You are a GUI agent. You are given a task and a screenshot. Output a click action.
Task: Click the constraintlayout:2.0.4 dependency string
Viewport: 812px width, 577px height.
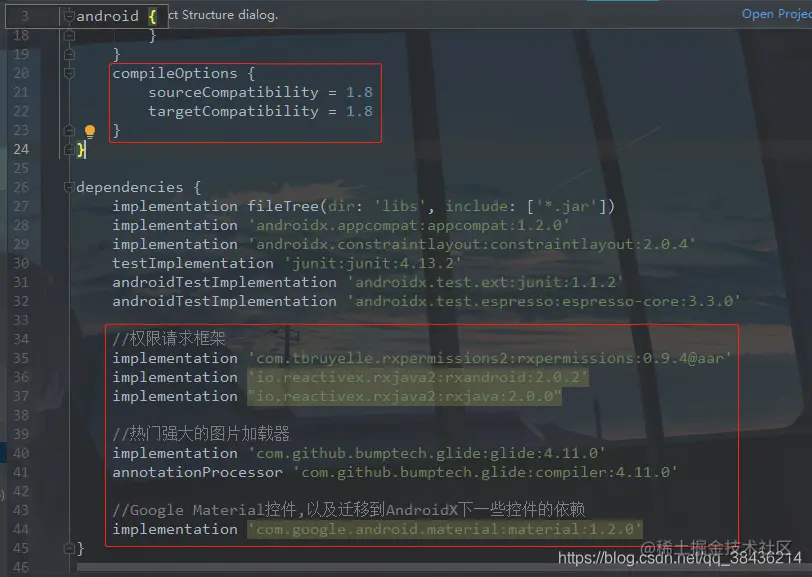point(471,244)
